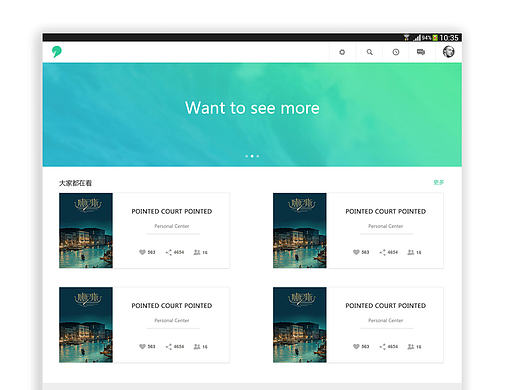Image resolution: width=520 pixels, height=390 pixels.
Task: Open the bottom-left card's POINTED COURT POINTED title
Action: coord(172,306)
